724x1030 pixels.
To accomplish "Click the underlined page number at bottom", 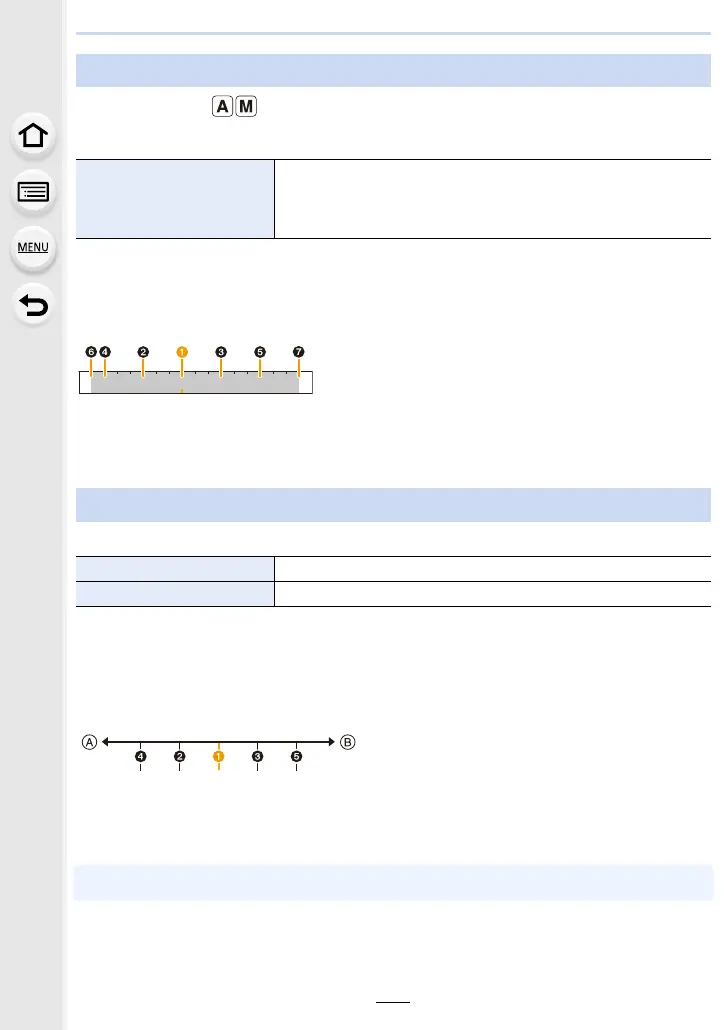I will [x=393, y=996].
